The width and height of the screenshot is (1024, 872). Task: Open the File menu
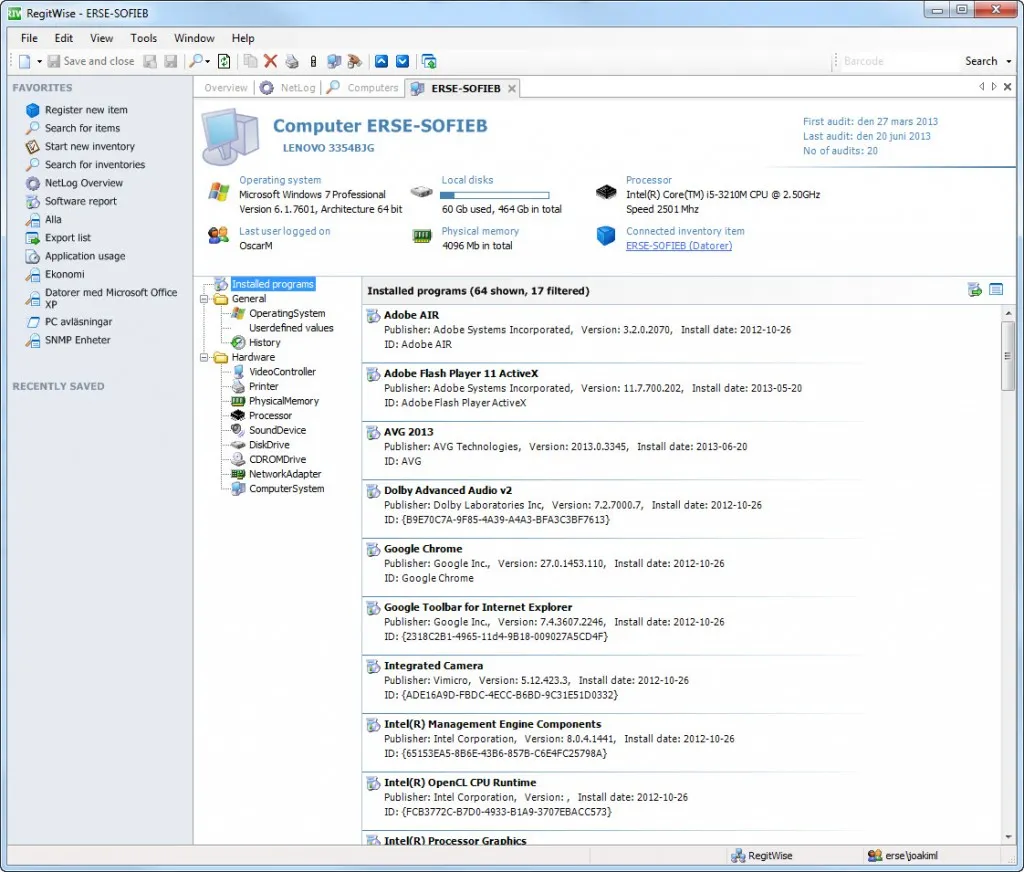click(x=29, y=38)
